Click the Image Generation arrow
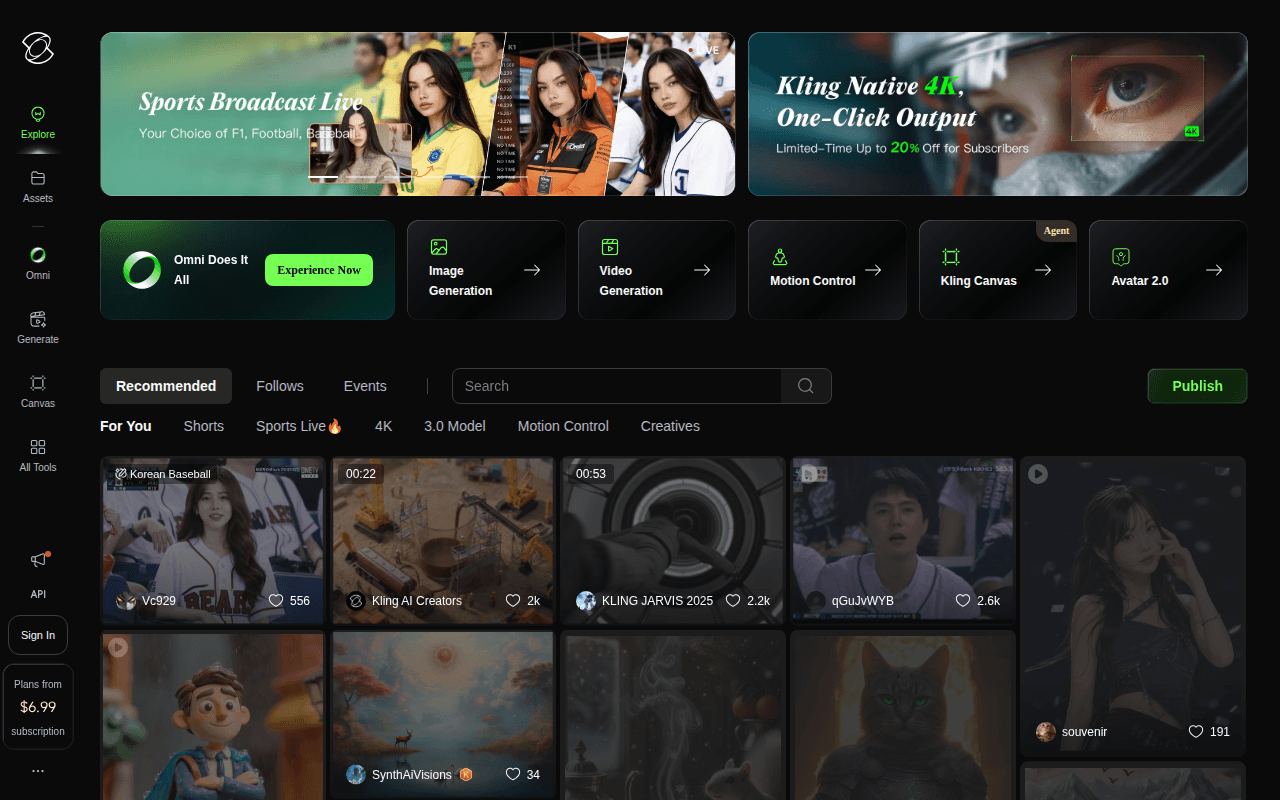The height and width of the screenshot is (800, 1280). pyautogui.click(x=532, y=270)
